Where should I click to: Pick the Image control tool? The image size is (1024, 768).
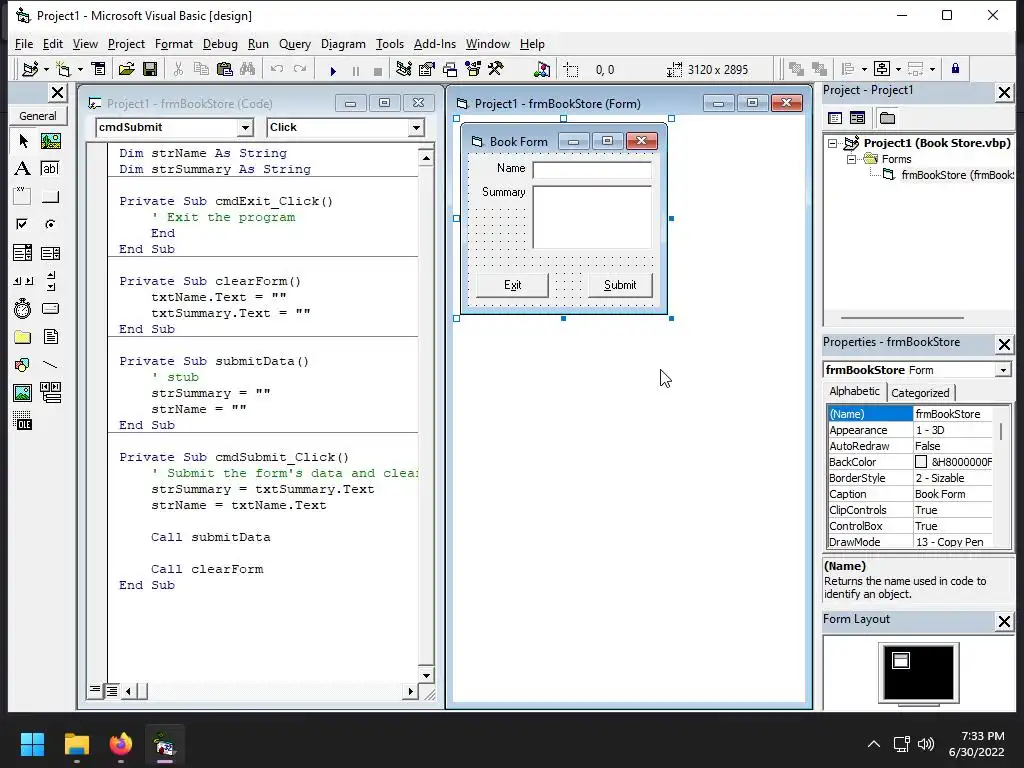pyautogui.click(x=23, y=392)
